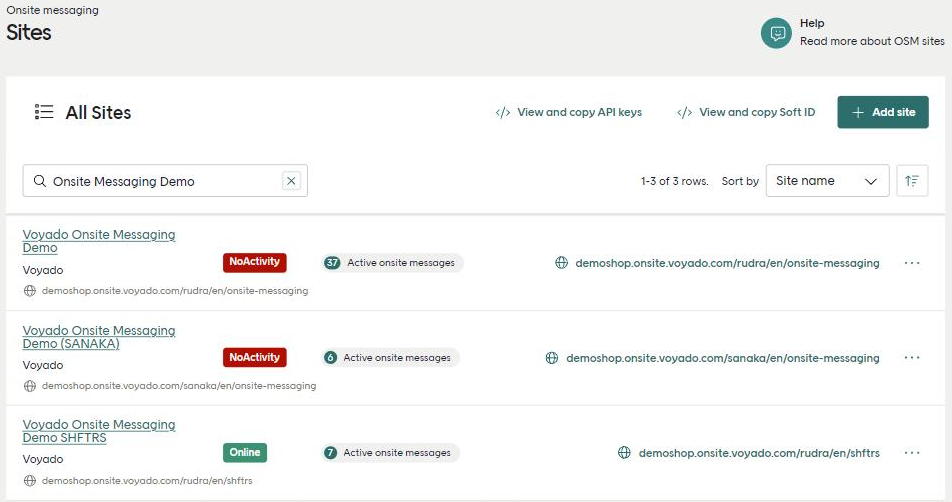952x502 pixels.
Task: Click inside the Onsite Messaging Demo search field
Action: point(165,181)
